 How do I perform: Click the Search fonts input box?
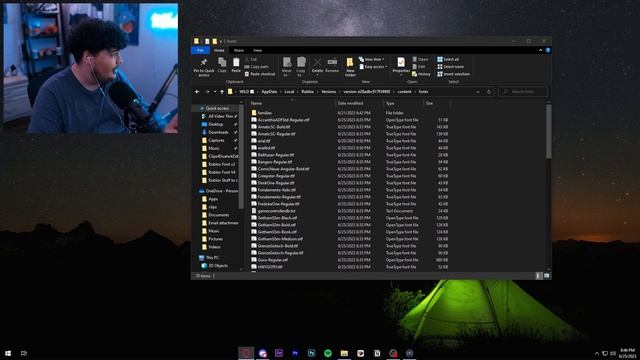click(x=523, y=92)
